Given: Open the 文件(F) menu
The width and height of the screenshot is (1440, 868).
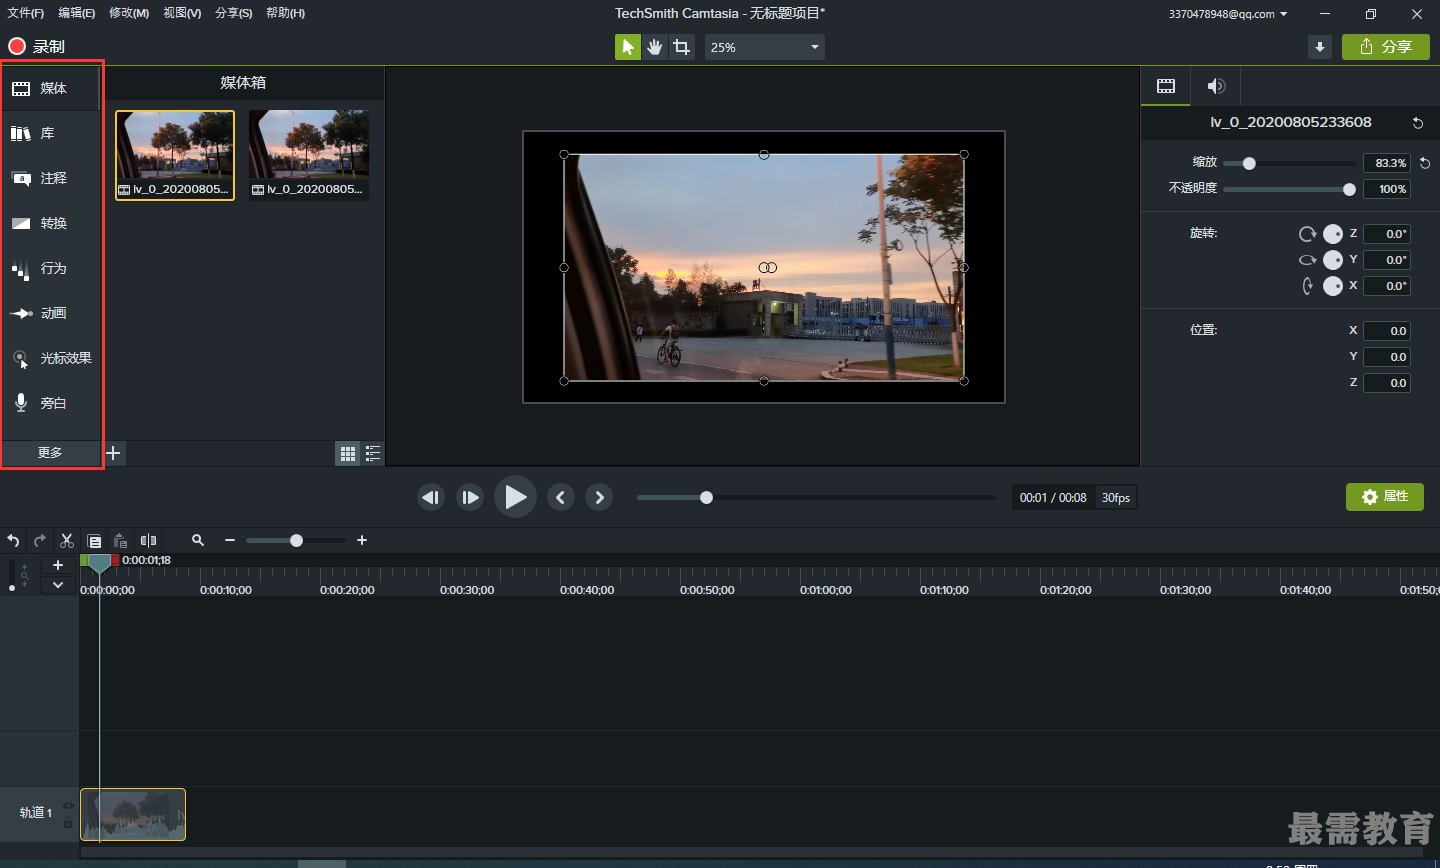Looking at the screenshot, I should [26, 13].
